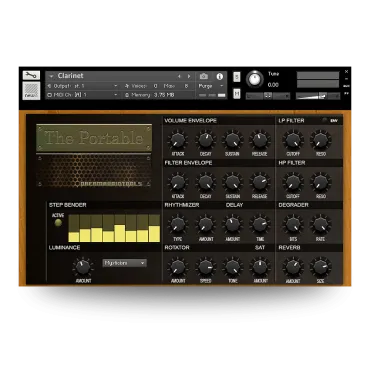Open the MIDI Ch dropdown

(x=116, y=95)
